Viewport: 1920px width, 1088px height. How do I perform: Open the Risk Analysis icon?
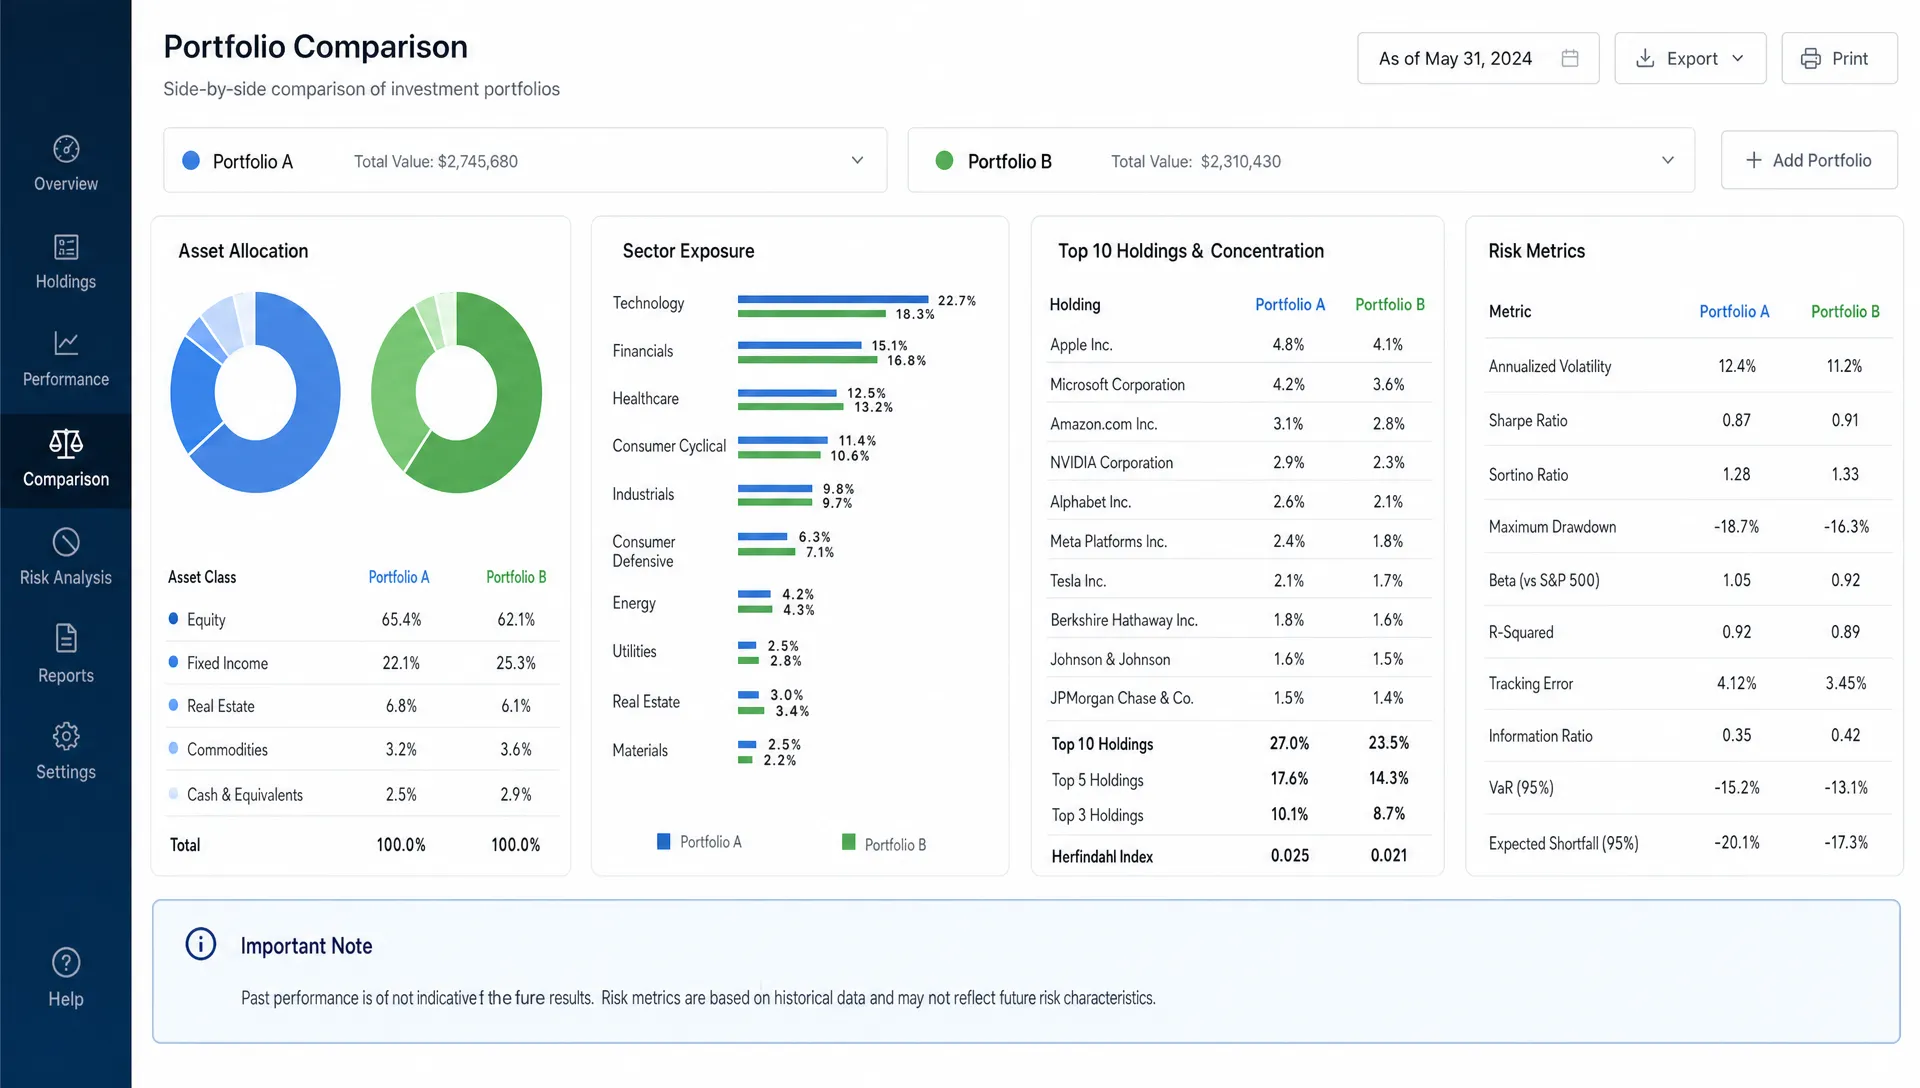point(66,542)
